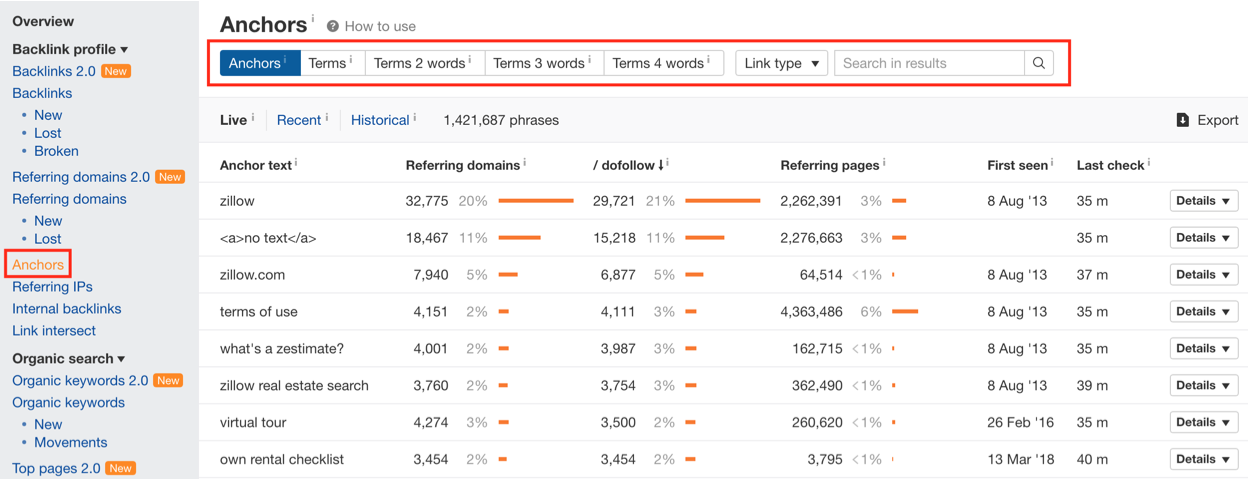This screenshot has height=479, width=1249.
Task: Open Details dropdown for no text row
Action: click(x=1204, y=238)
